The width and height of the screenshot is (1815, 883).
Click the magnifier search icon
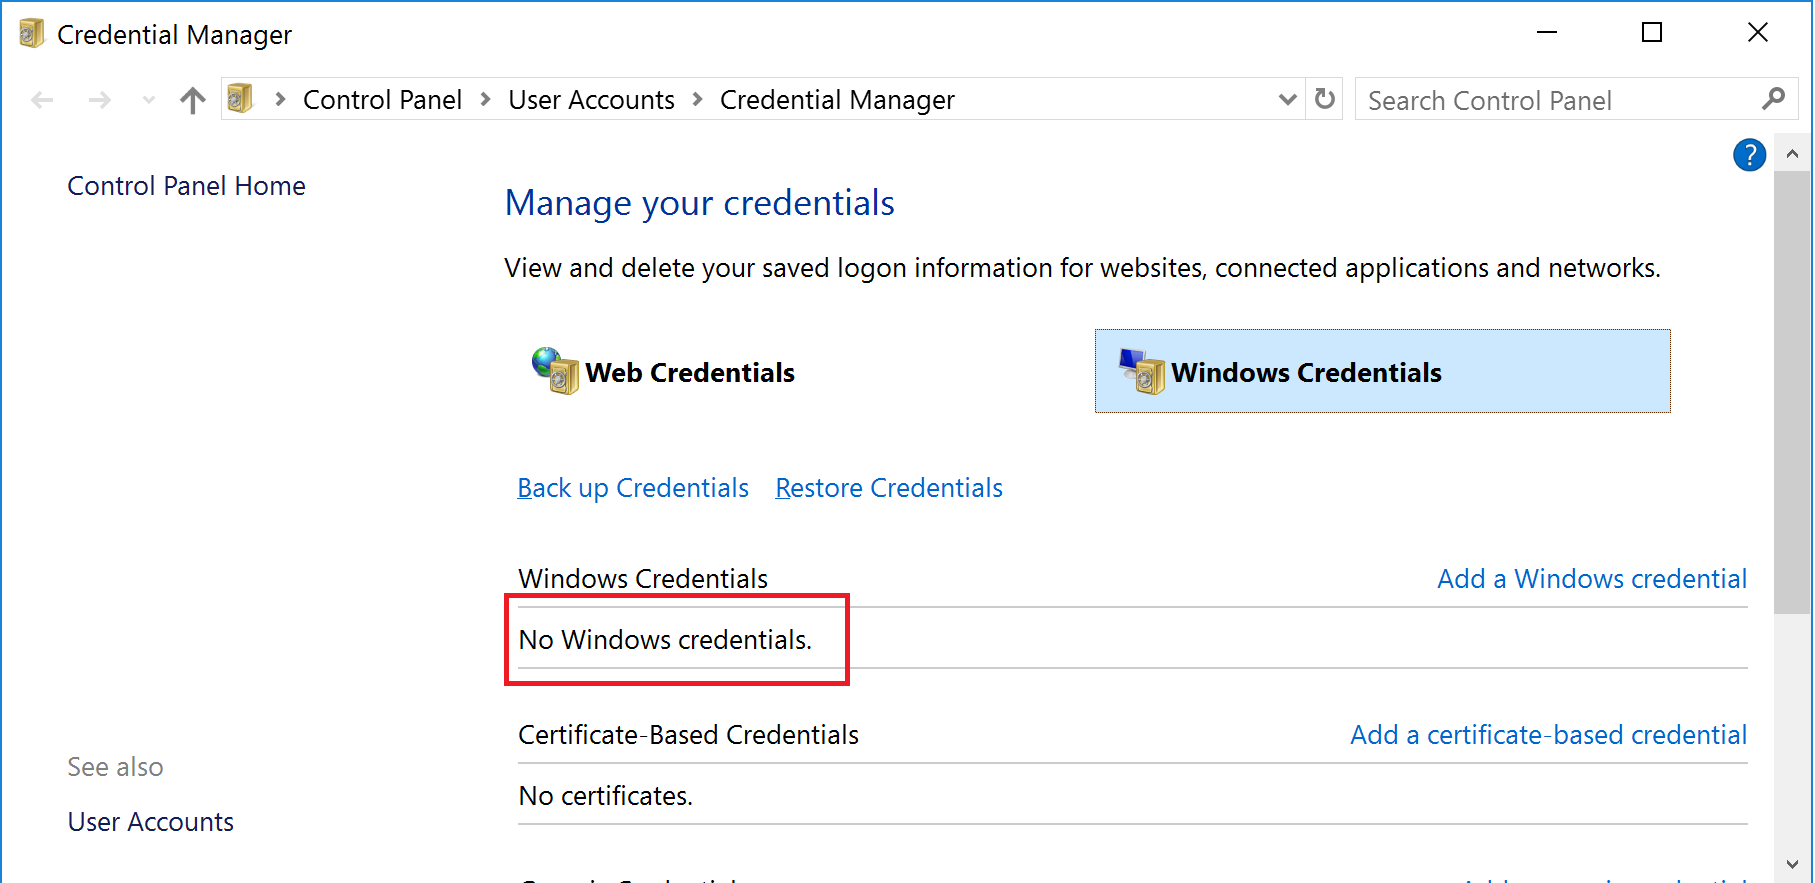1773,99
